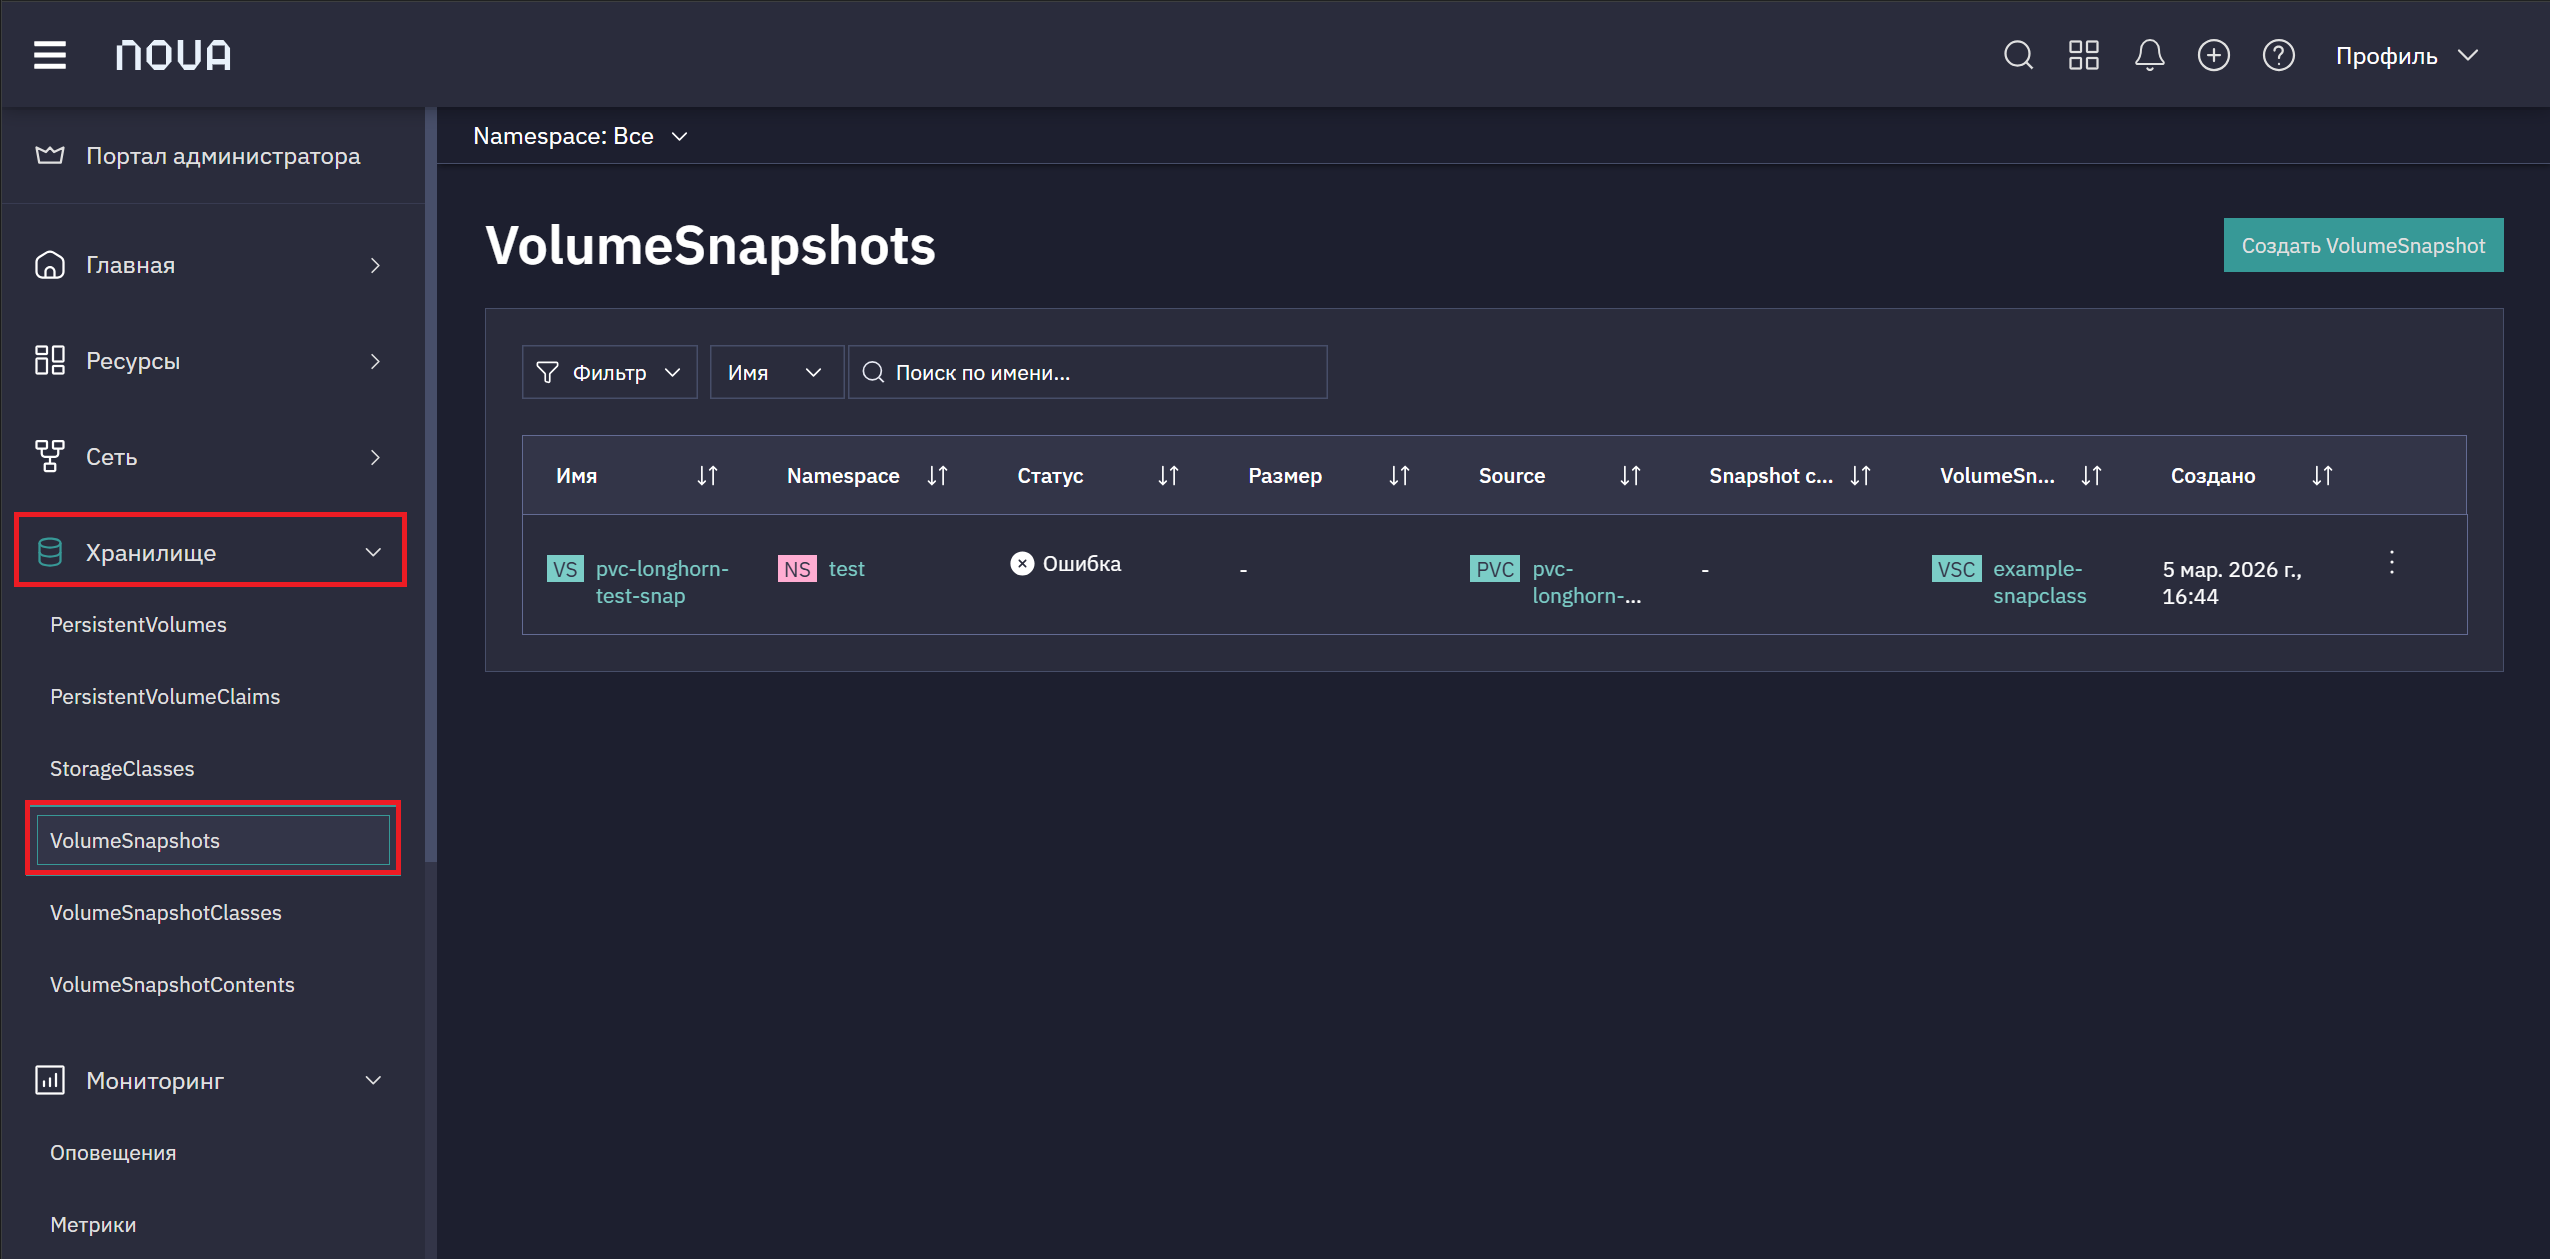Sort table by Имя column arrows
2550x1259 pixels.
pyautogui.click(x=707, y=476)
